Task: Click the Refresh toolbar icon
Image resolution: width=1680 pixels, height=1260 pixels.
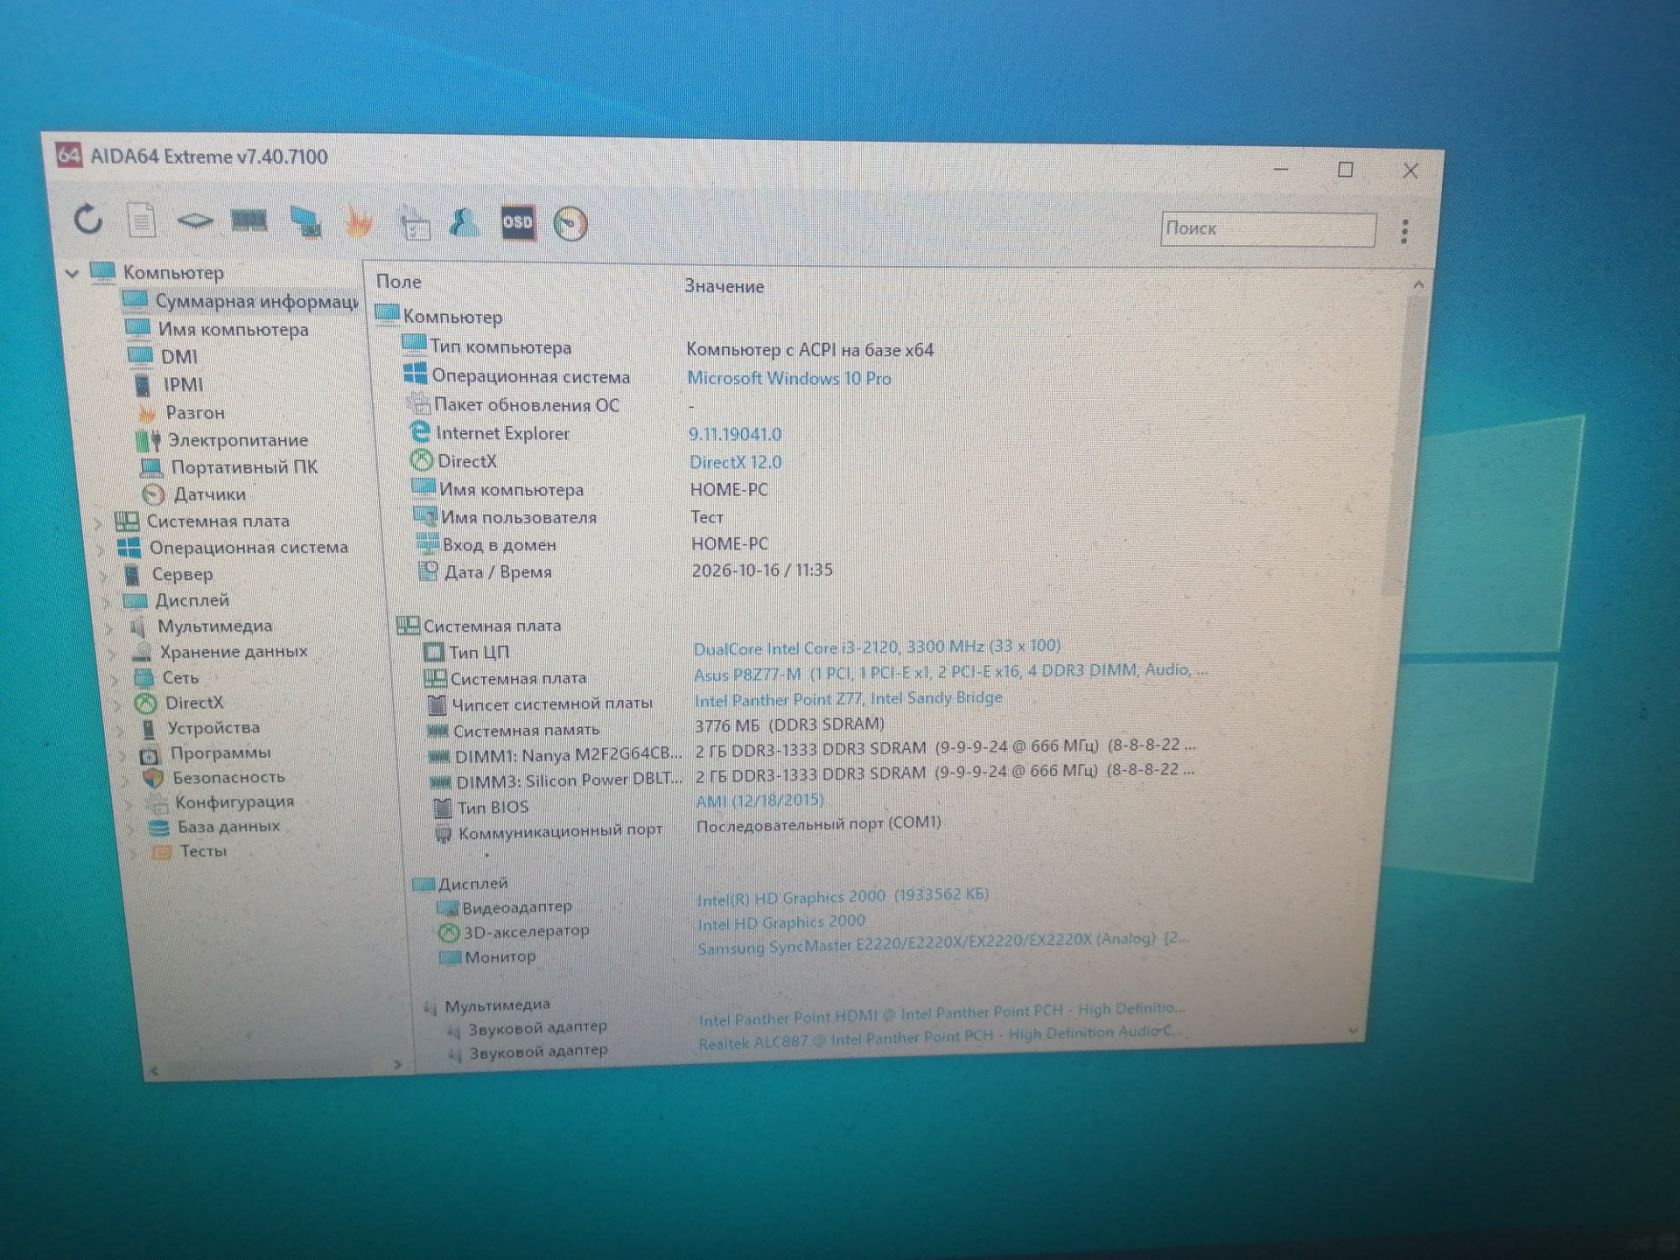Action: click(x=89, y=219)
